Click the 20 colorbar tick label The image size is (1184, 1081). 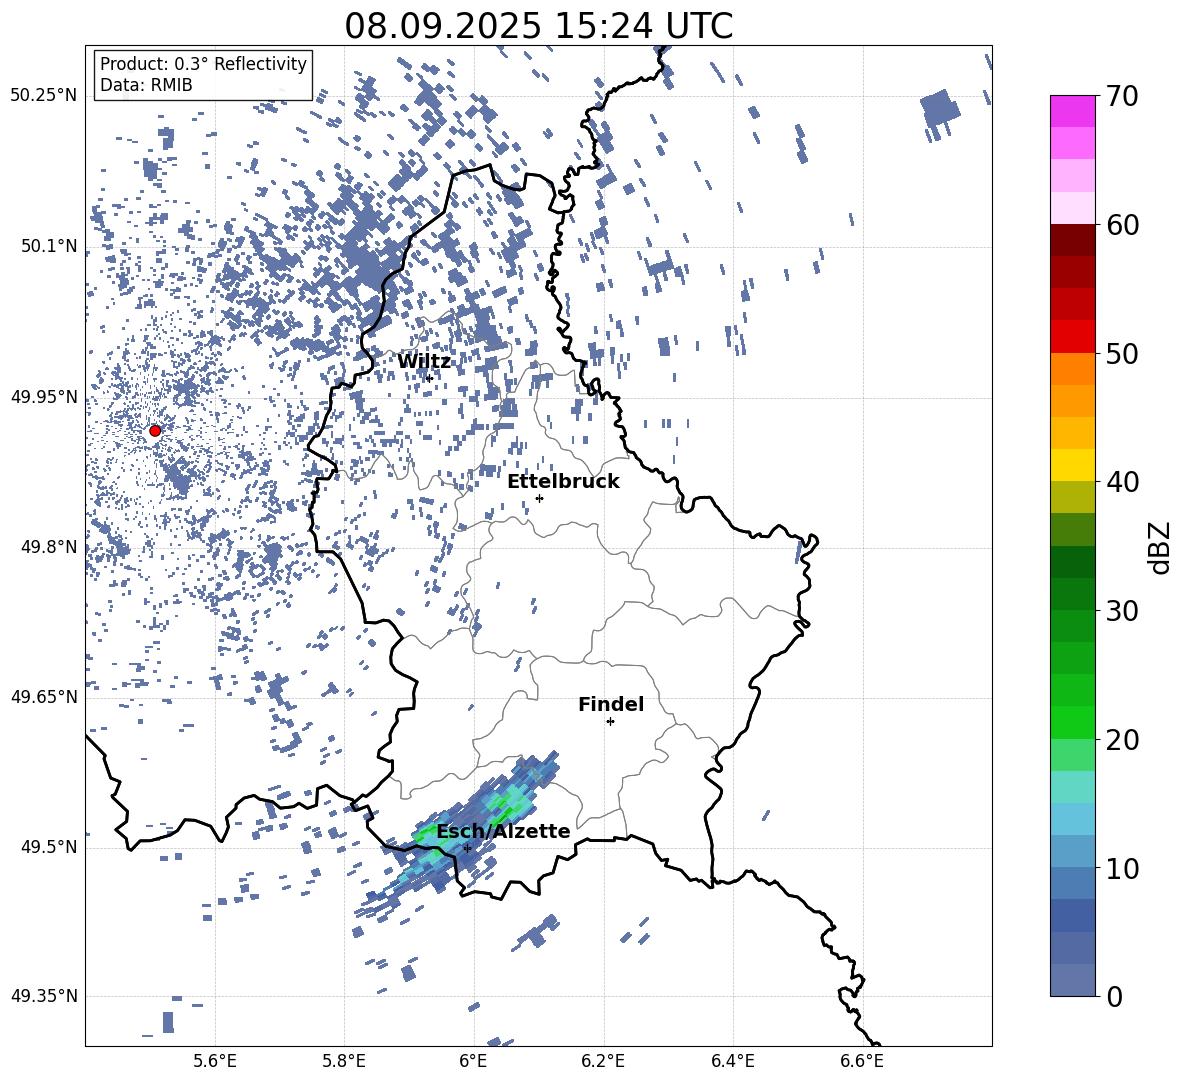[x=1122, y=739]
